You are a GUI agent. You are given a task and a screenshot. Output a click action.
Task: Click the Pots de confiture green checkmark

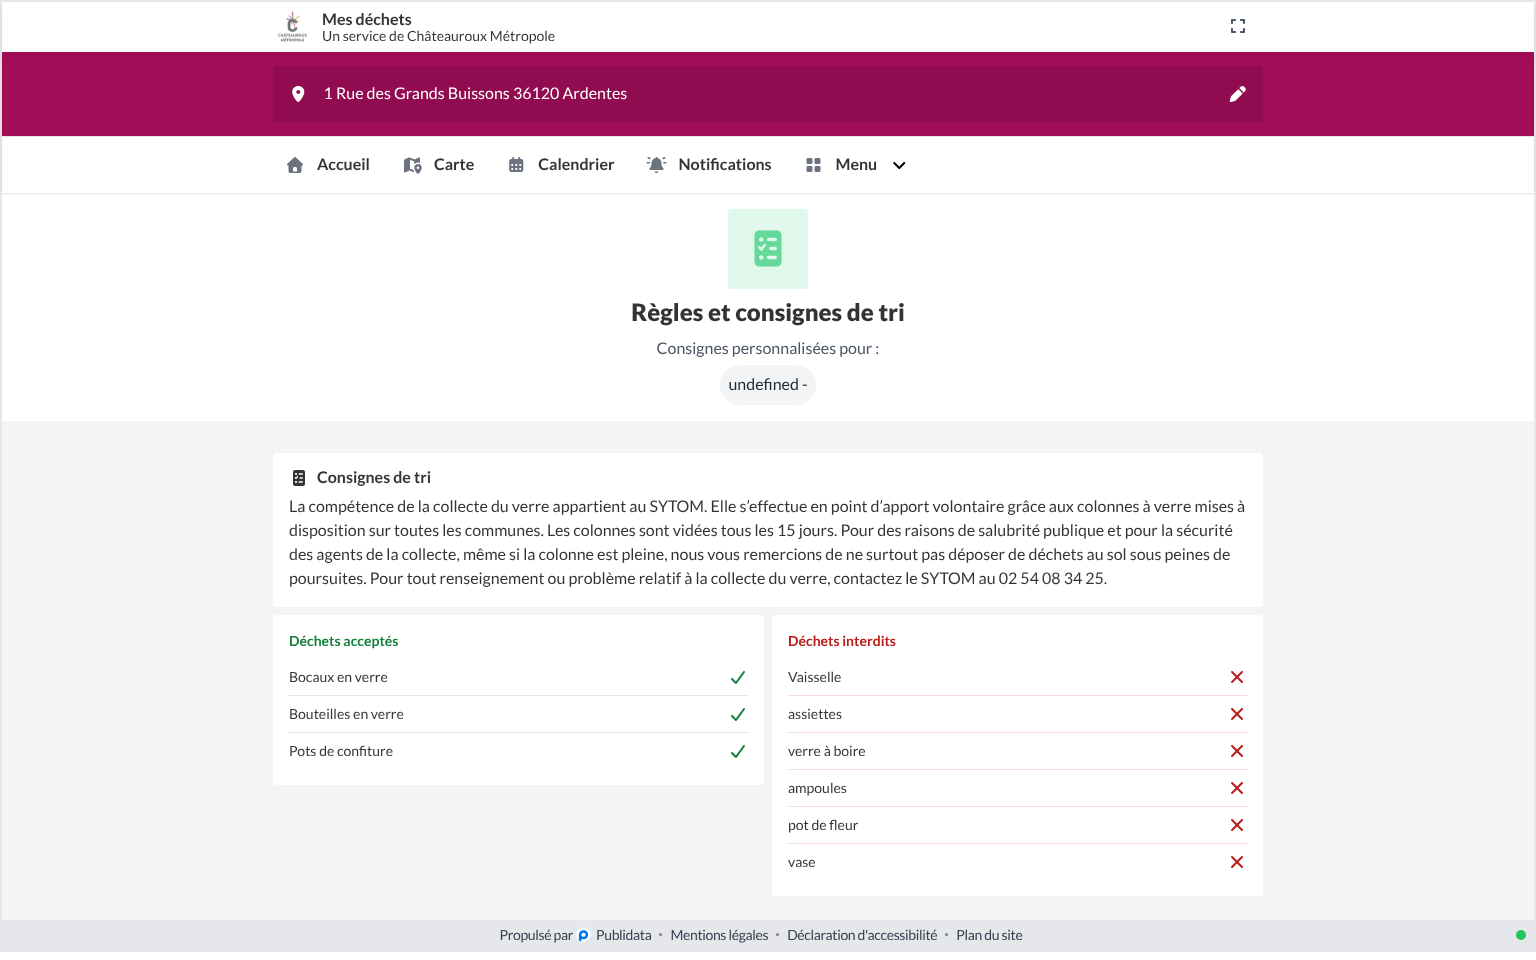(738, 752)
